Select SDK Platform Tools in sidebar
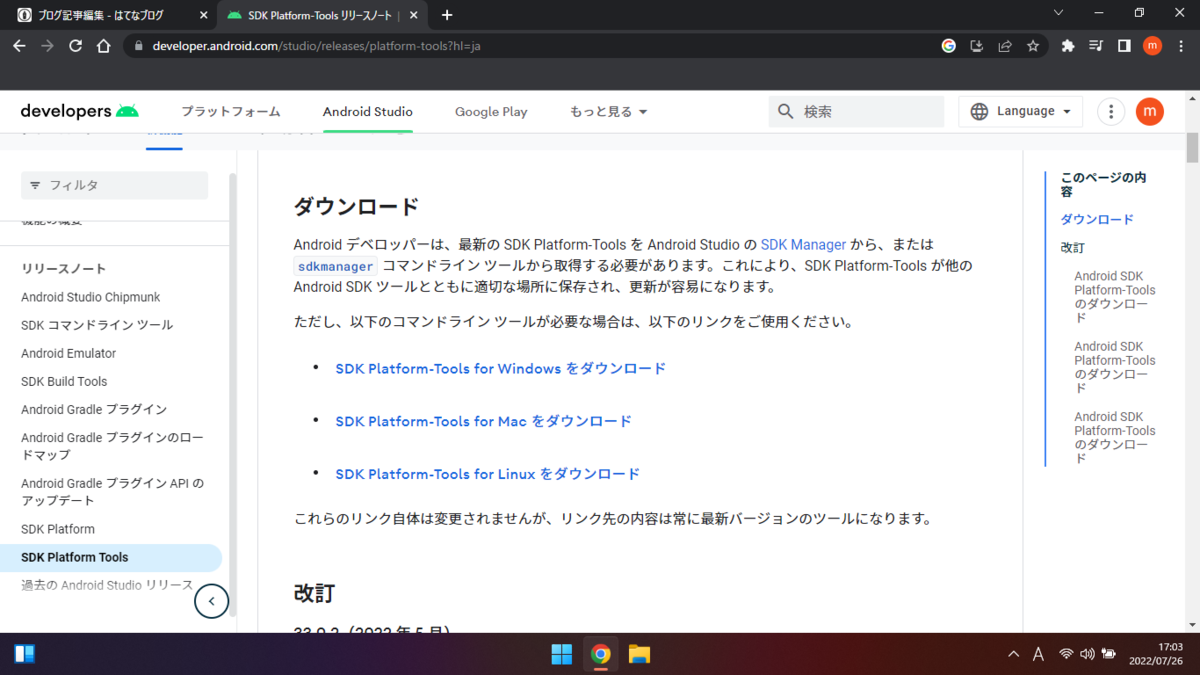Viewport: 1200px width, 675px height. point(110,558)
